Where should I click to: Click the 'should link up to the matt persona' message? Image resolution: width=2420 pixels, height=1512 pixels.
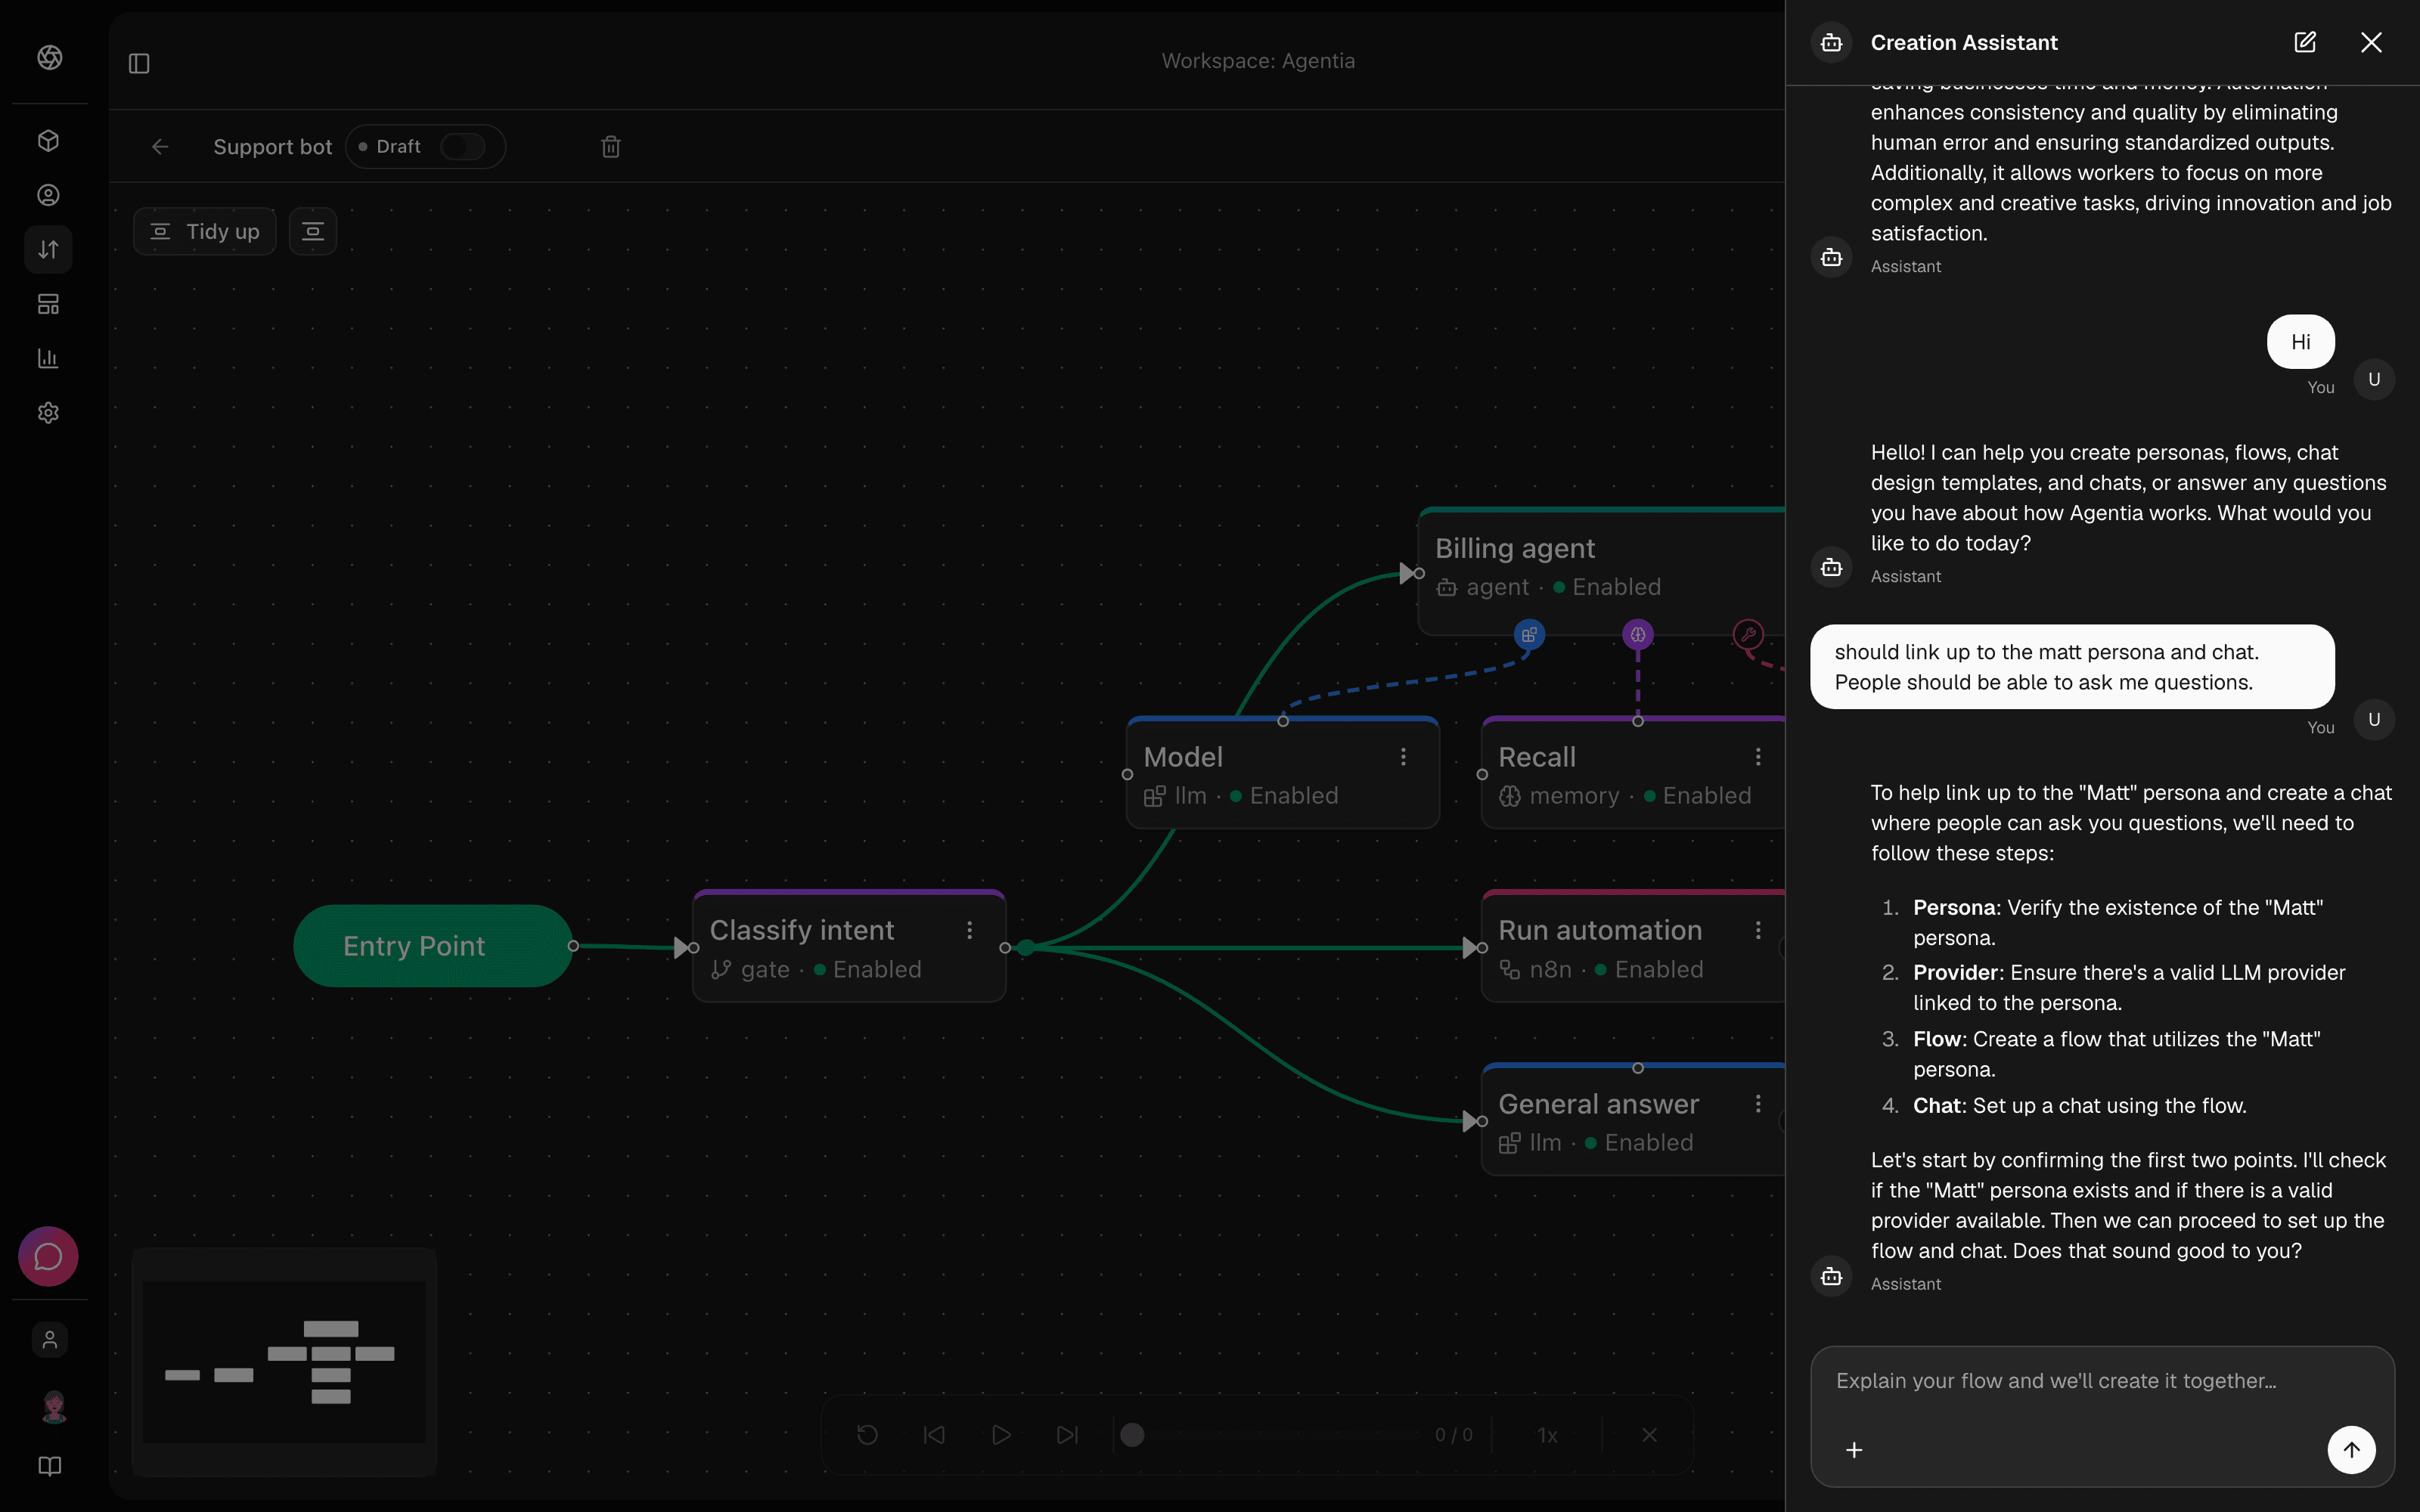(2072, 667)
